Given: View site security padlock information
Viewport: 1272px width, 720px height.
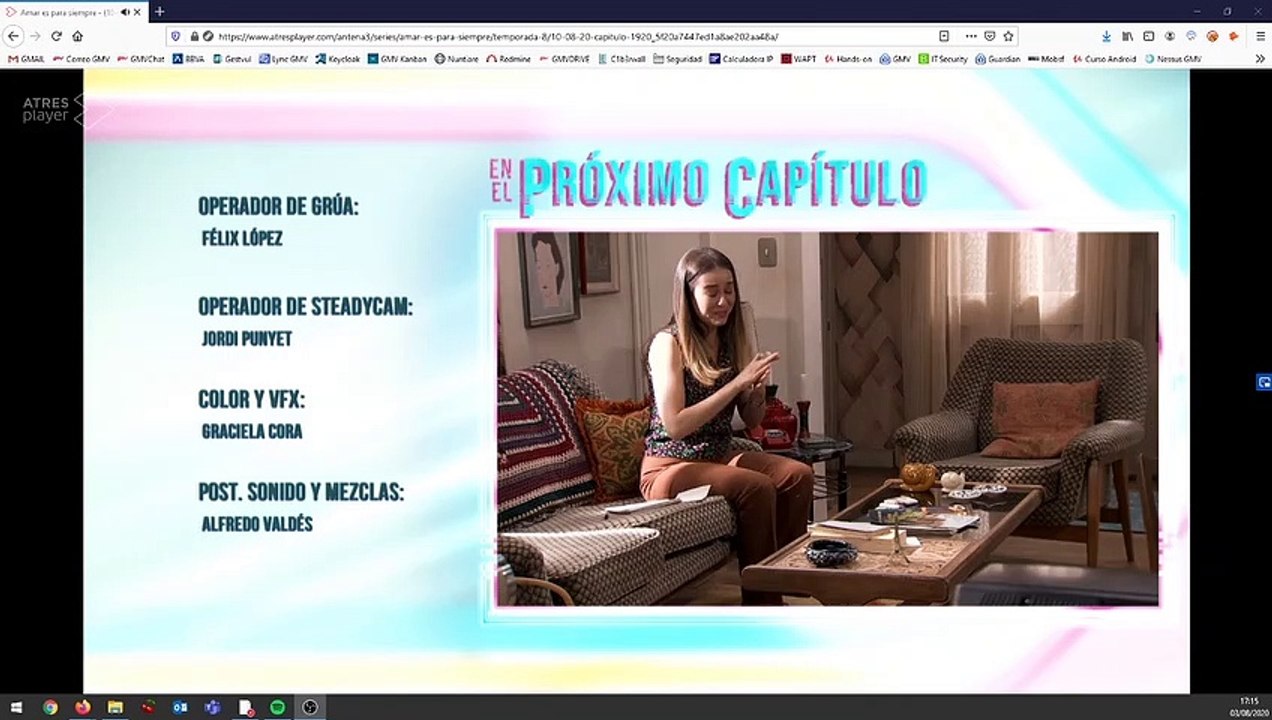Looking at the screenshot, I should (194, 36).
